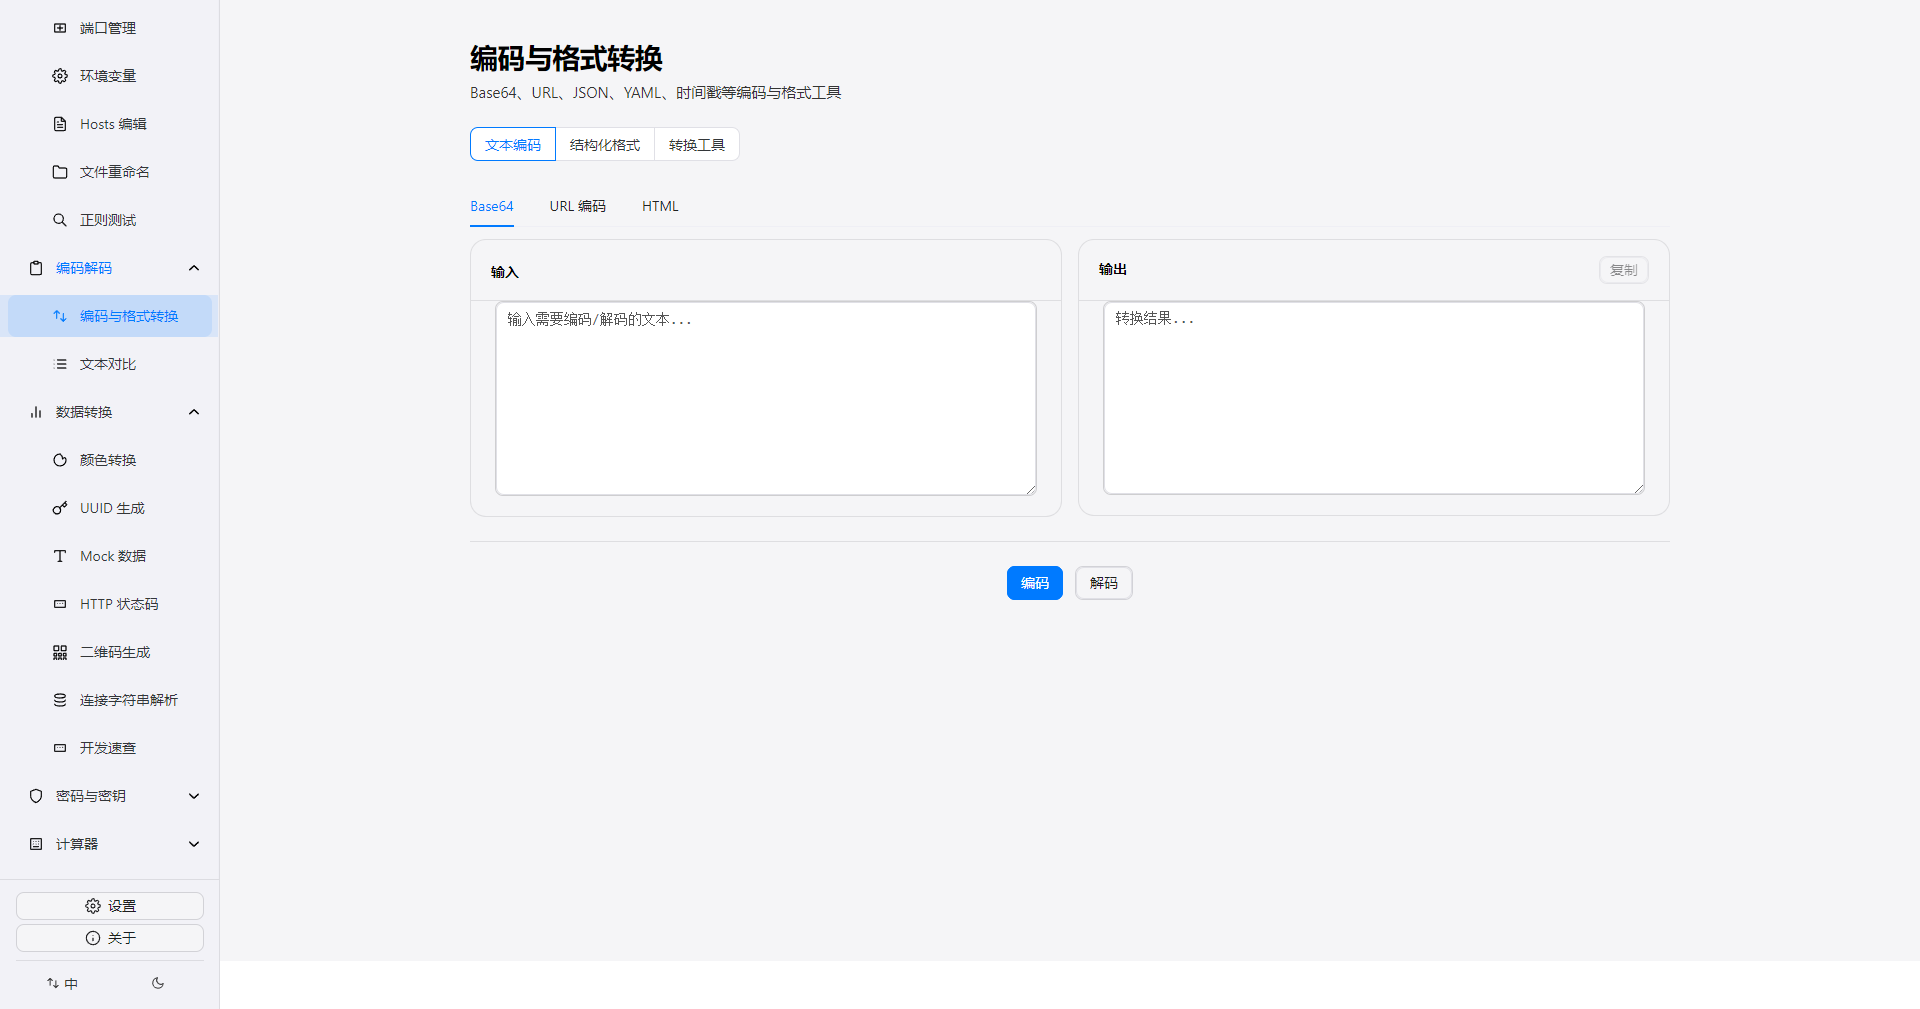Switch to the 转换工具 tab

(697, 144)
